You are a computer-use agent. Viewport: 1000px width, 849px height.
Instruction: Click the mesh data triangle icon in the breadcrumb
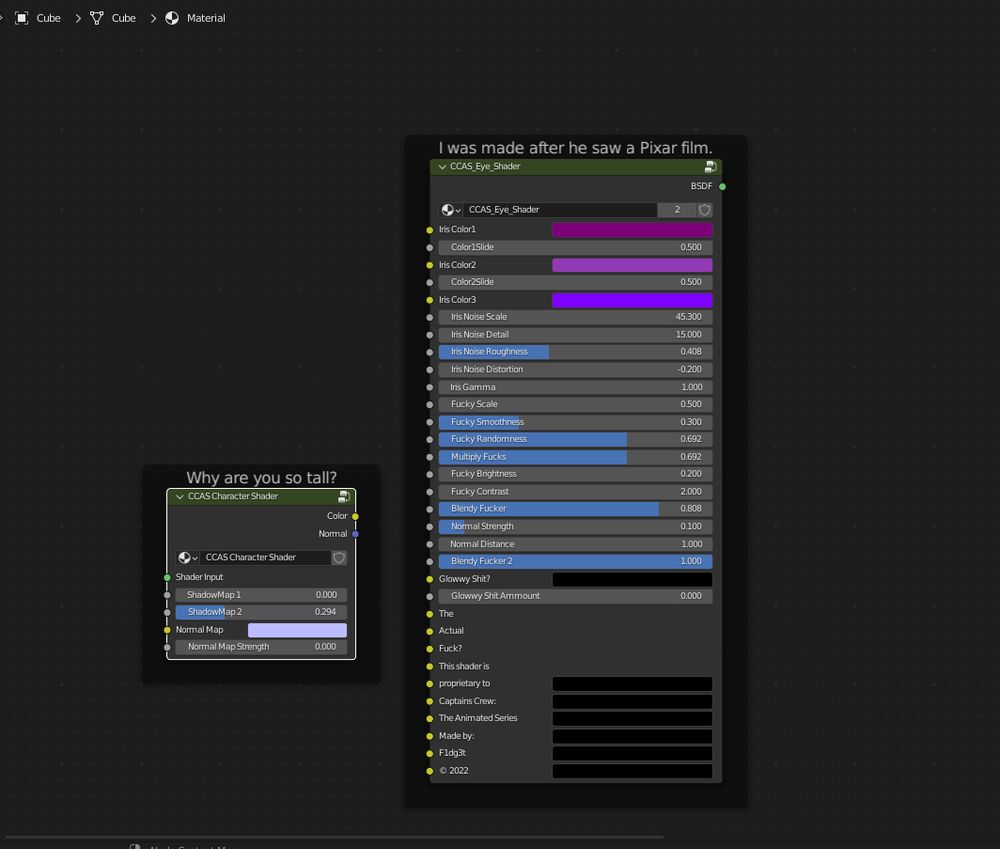point(95,17)
